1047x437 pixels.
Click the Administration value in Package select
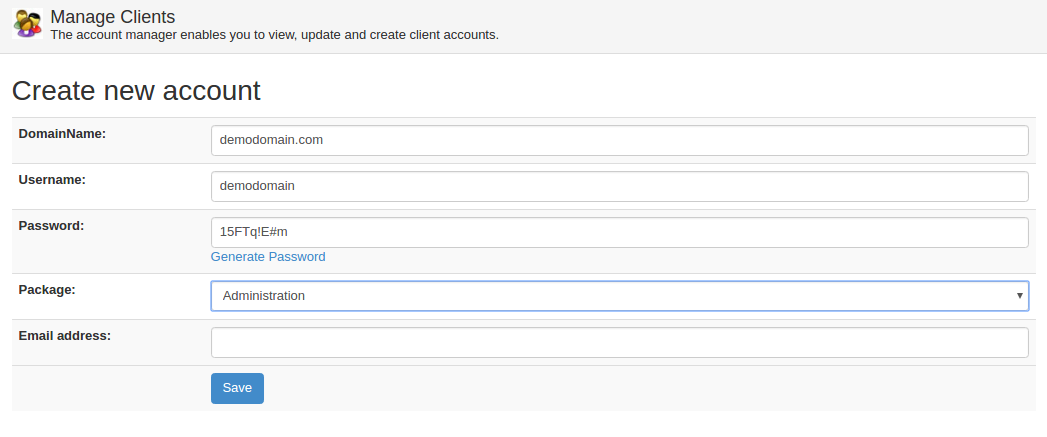pyautogui.click(x=264, y=295)
